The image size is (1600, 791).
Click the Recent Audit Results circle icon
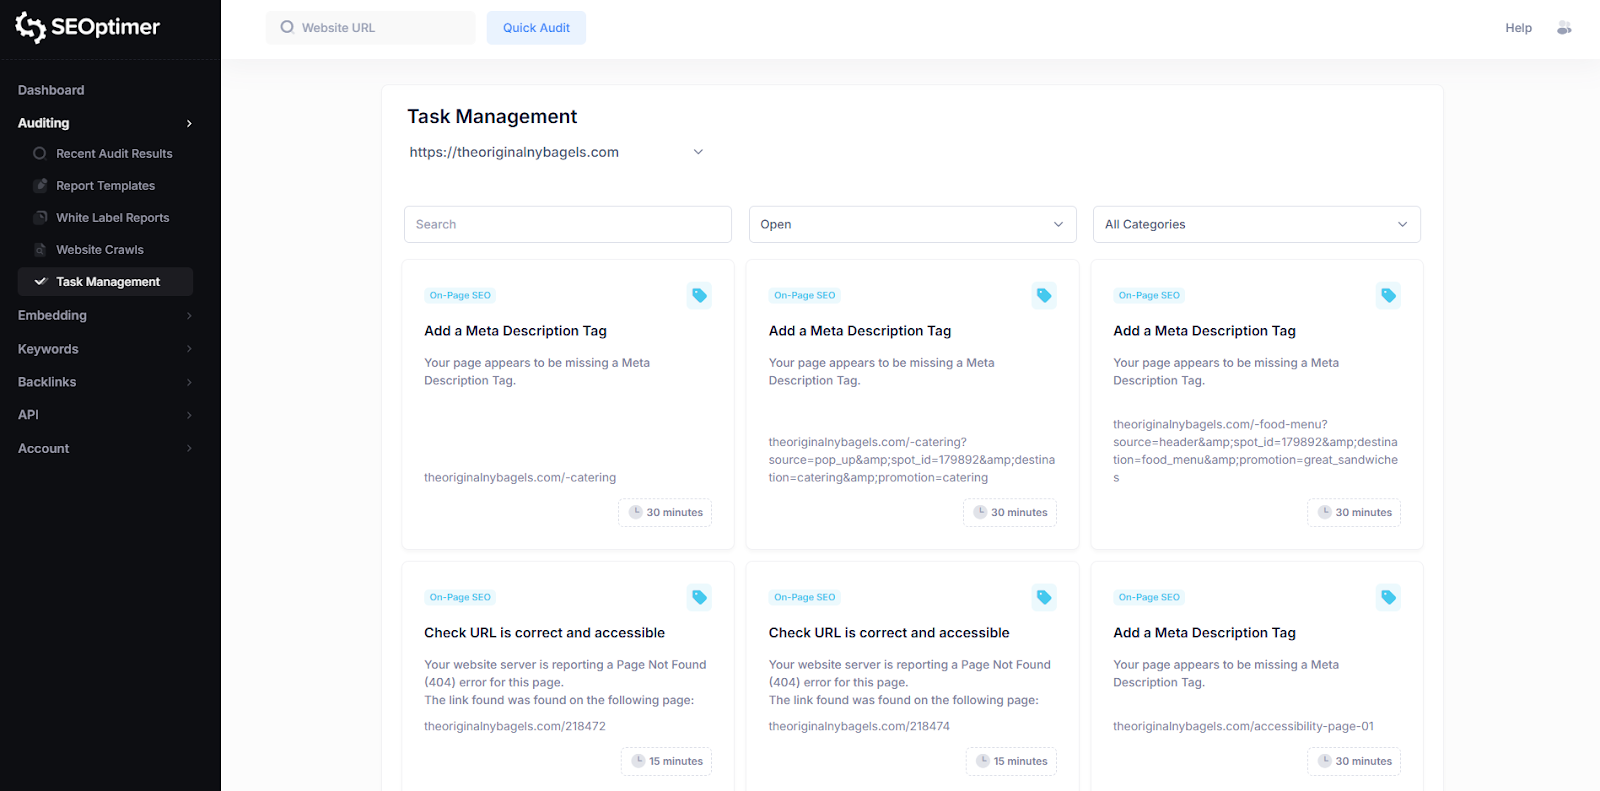point(40,153)
